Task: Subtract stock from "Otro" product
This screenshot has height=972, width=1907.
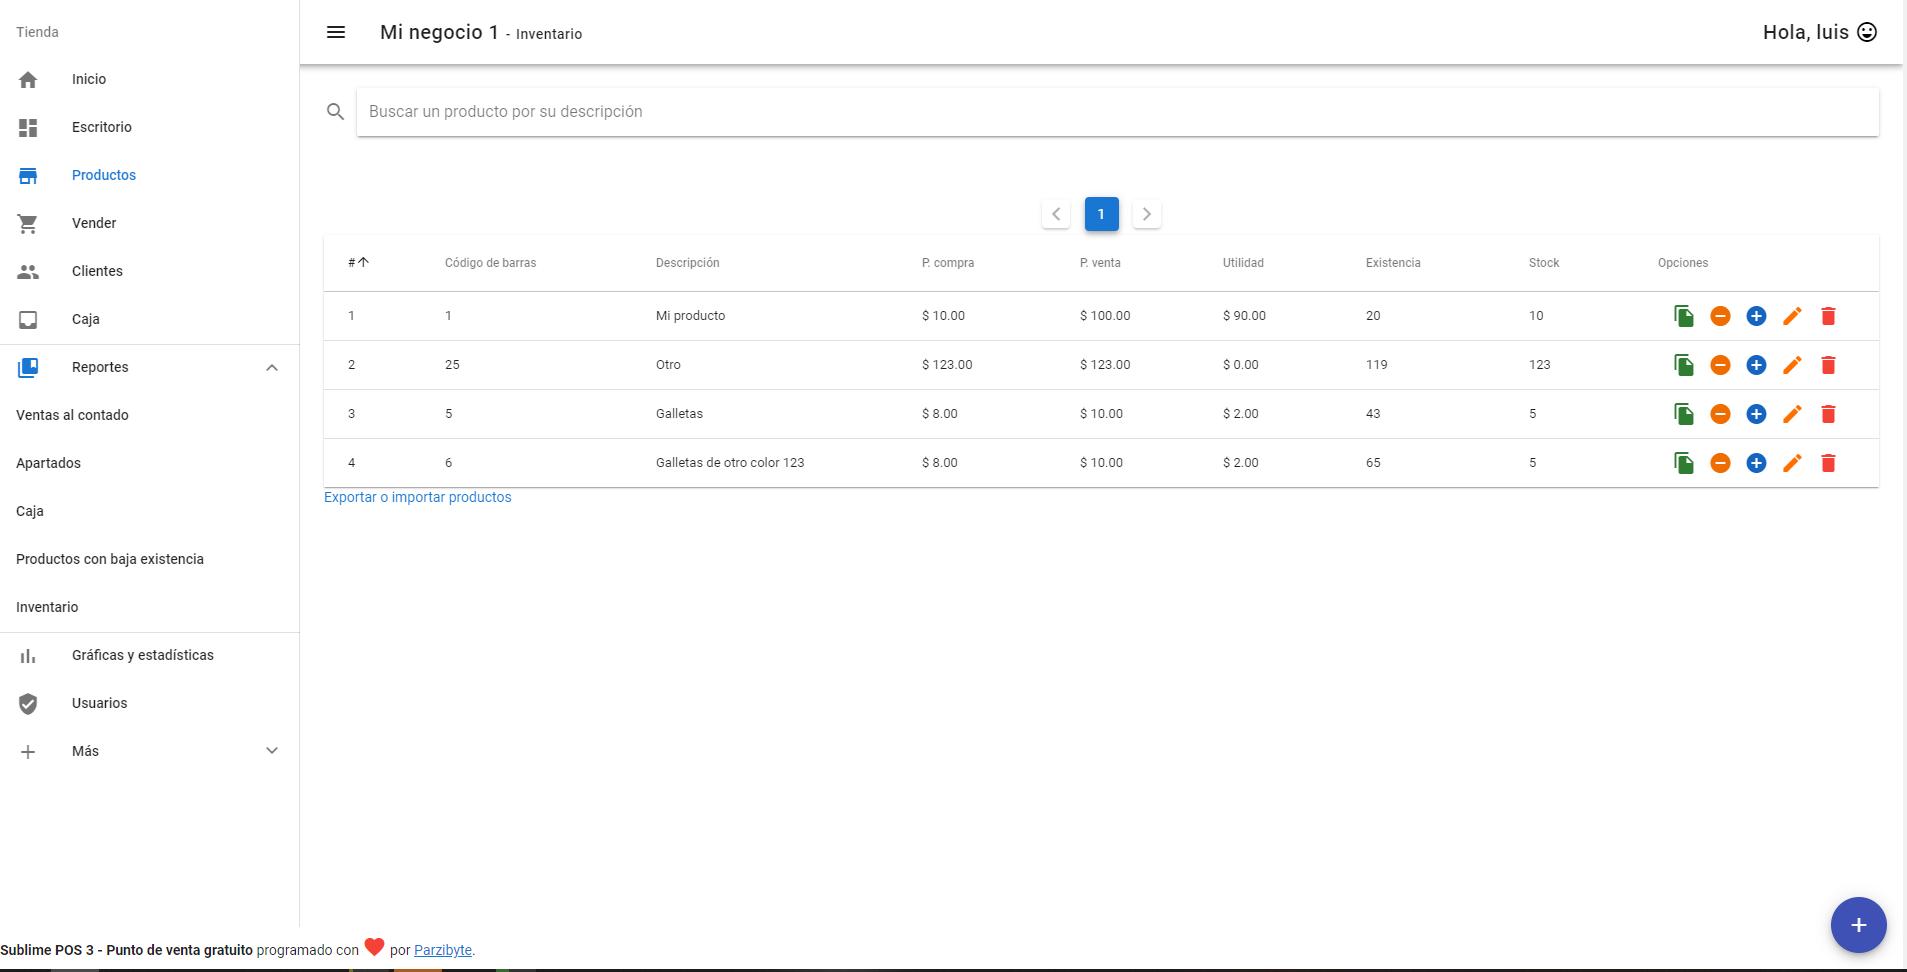Action: 1720,365
